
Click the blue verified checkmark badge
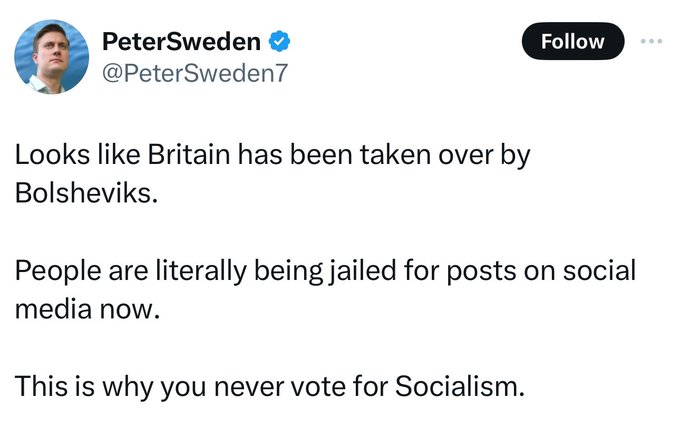283,42
